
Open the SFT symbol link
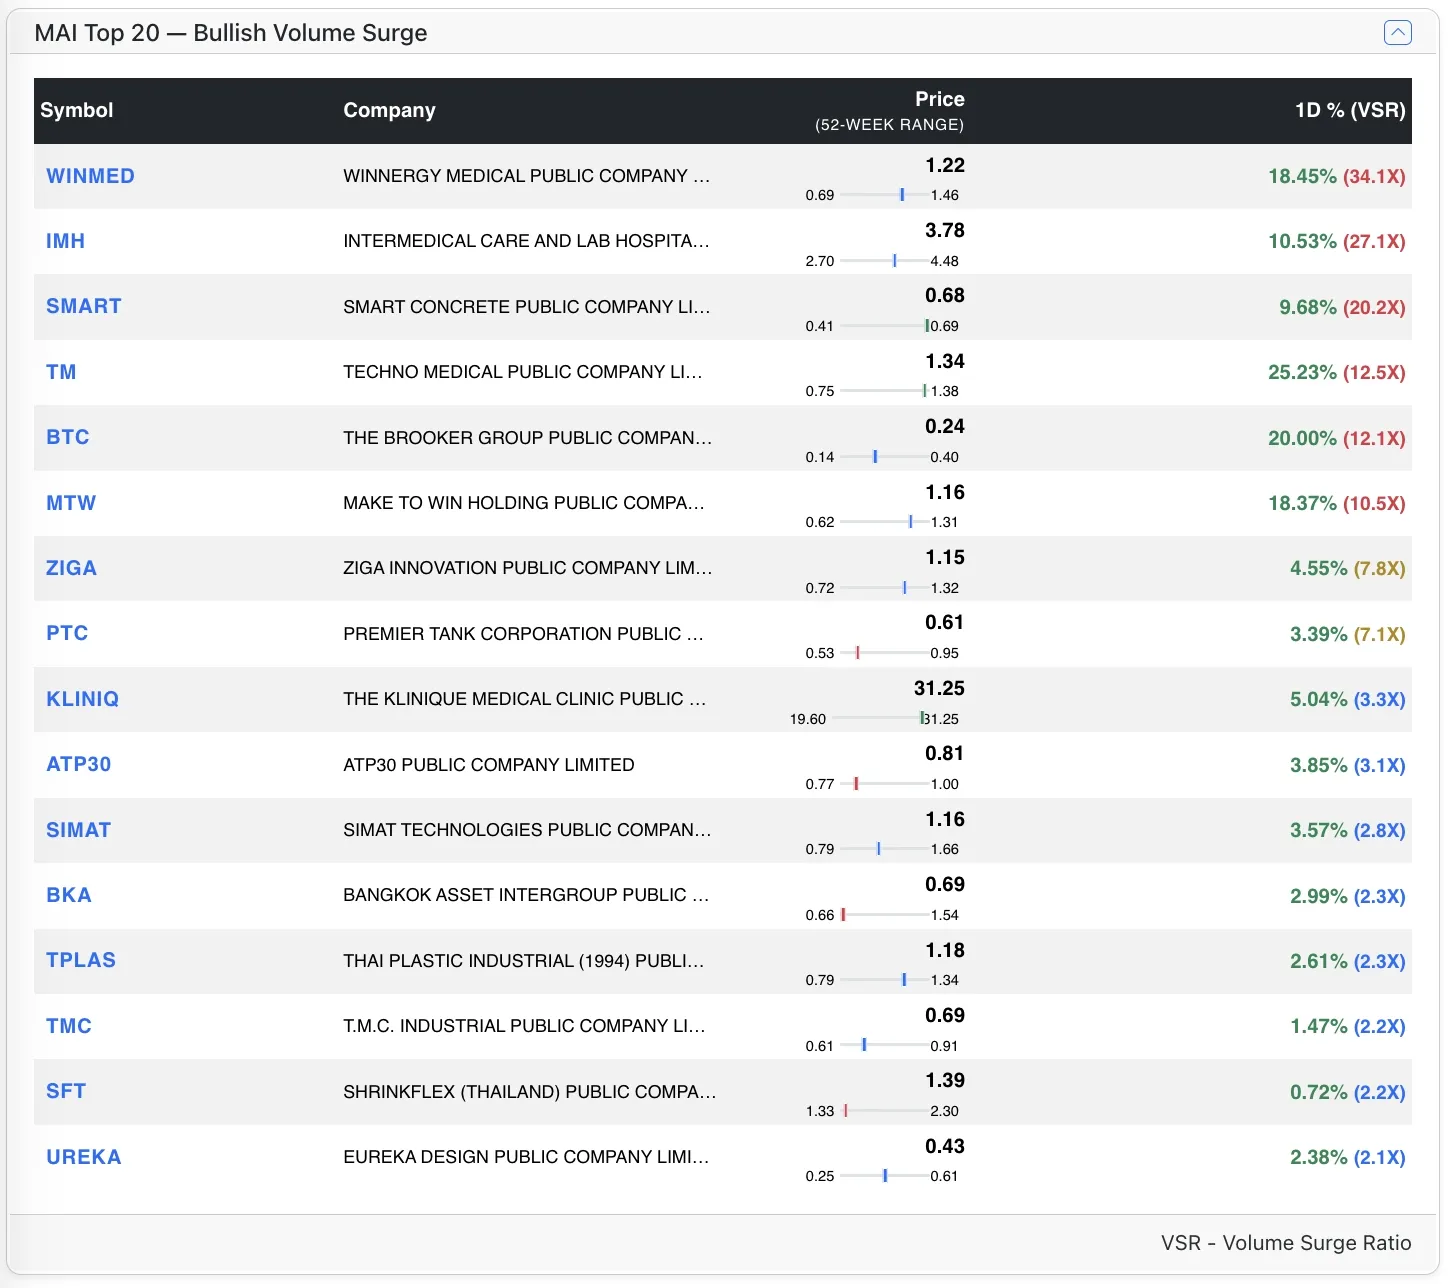pos(66,1091)
